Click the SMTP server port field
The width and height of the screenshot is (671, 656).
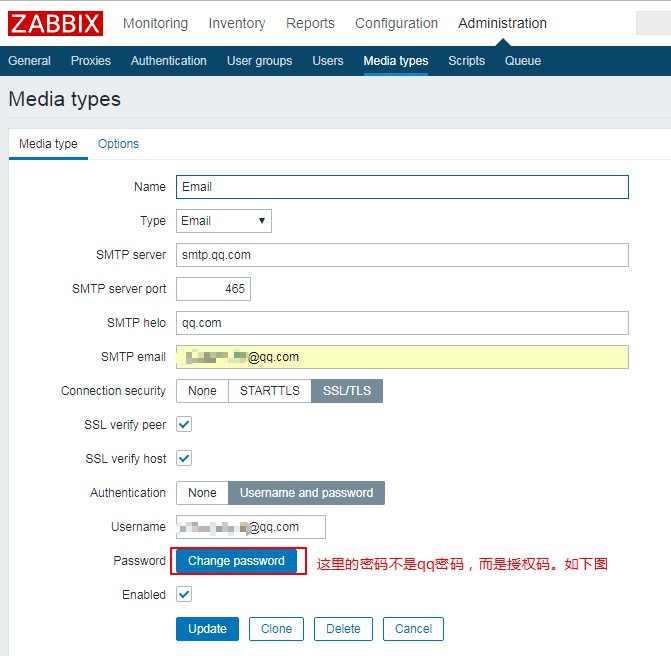click(213, 289)
